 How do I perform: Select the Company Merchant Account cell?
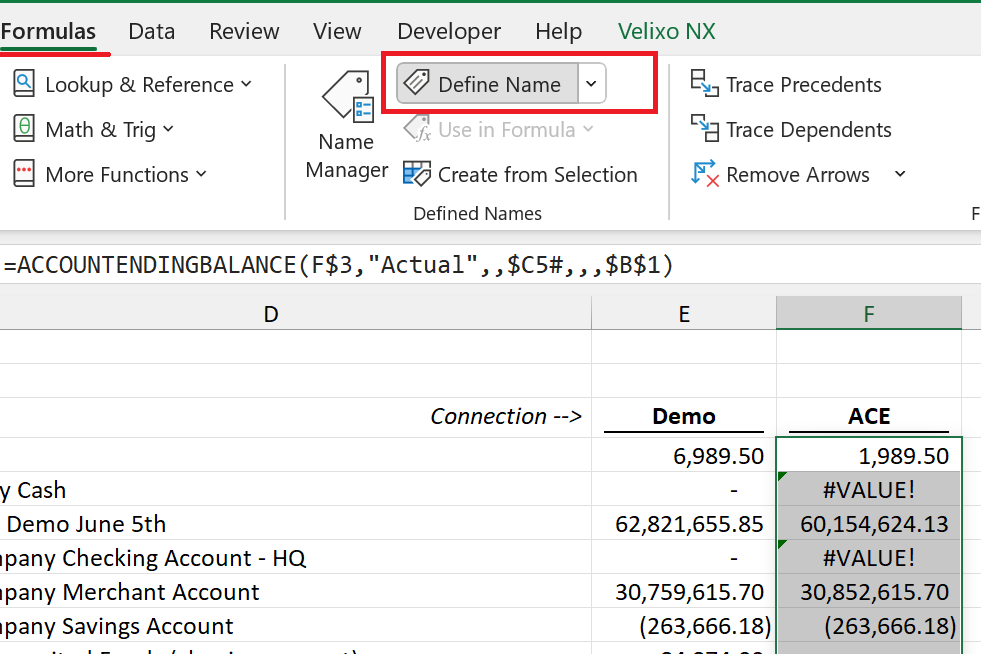[295, 591]
